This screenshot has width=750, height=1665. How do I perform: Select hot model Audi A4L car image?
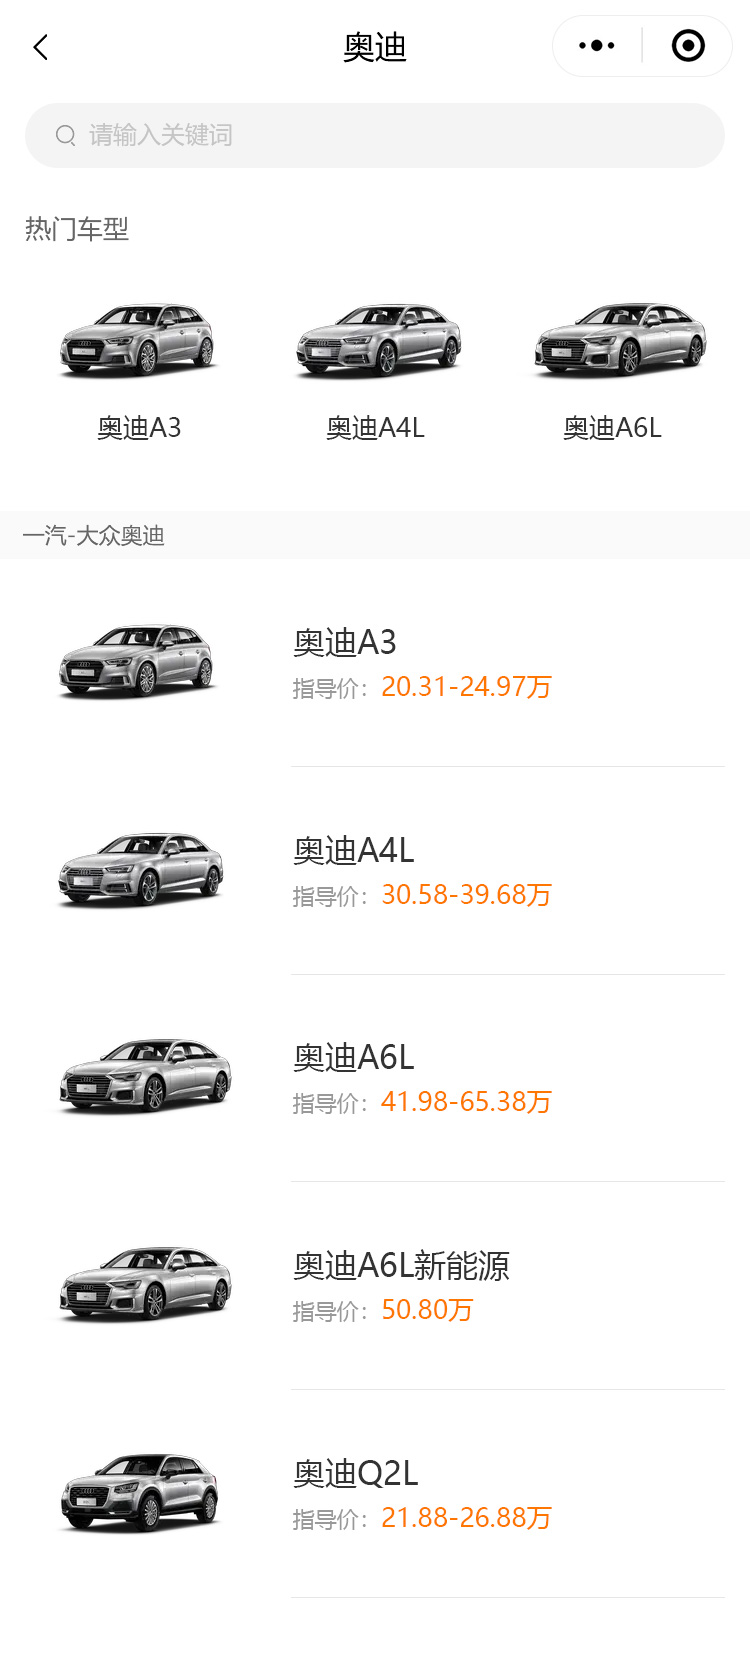tap(376, 341)
